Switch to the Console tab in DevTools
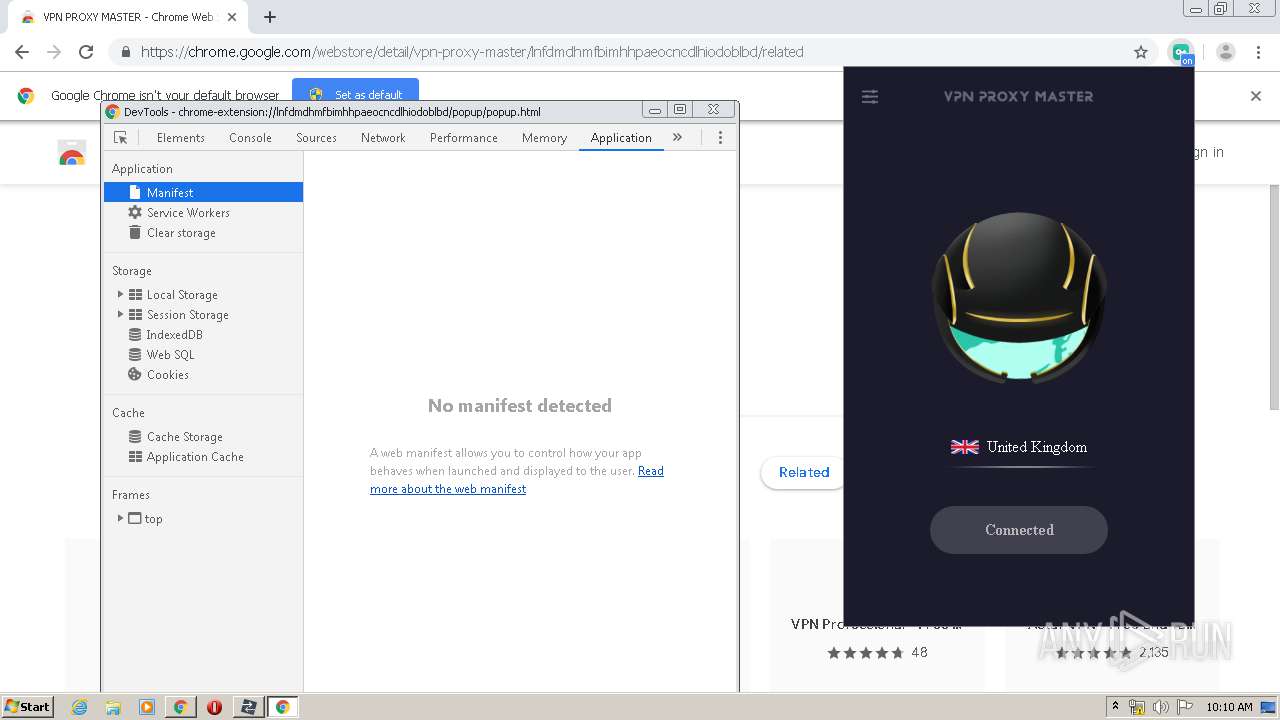Viewport: 1280px width, 720px height. [250, 138]
